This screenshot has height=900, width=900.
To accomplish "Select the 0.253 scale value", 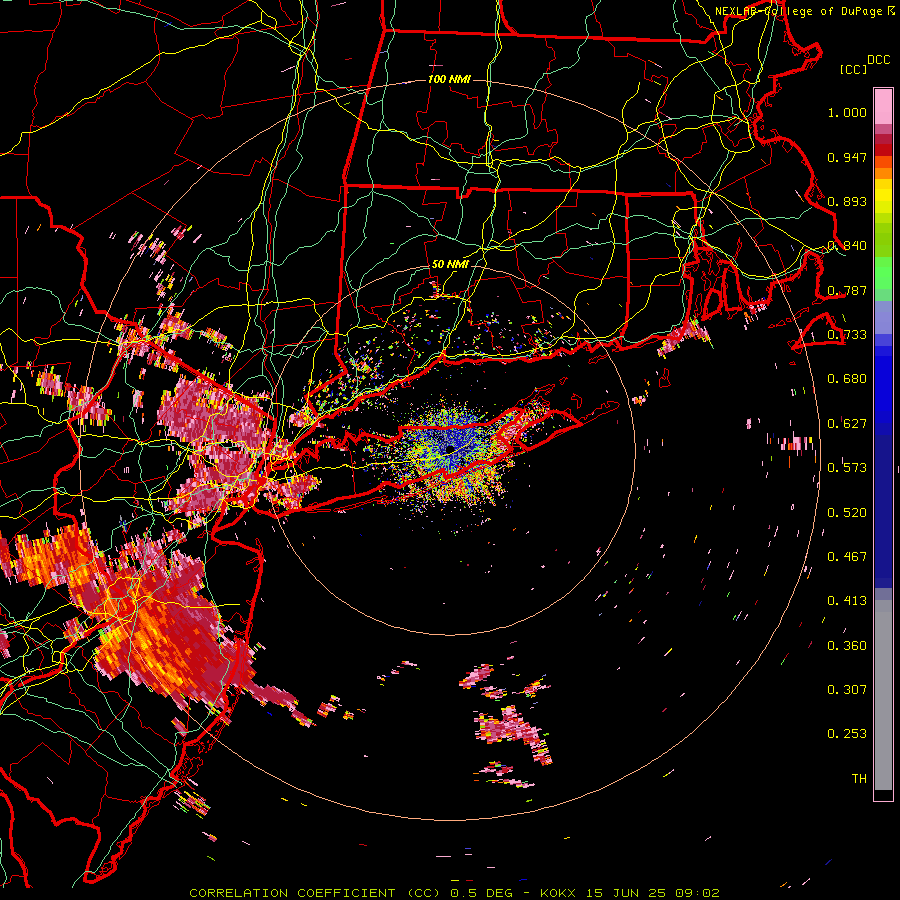I will point(847,734).
